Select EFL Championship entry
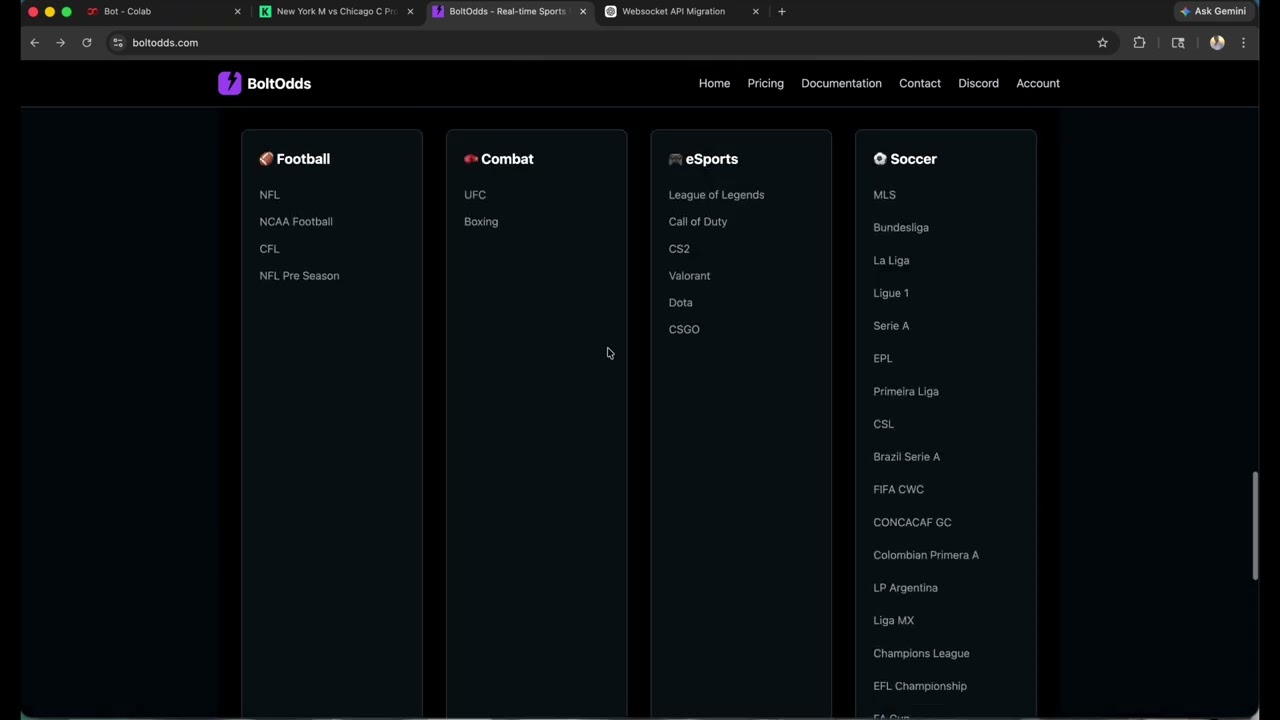Image resolution: width=1280 pixels, height=720 pixels. click(x=920, y=686)
